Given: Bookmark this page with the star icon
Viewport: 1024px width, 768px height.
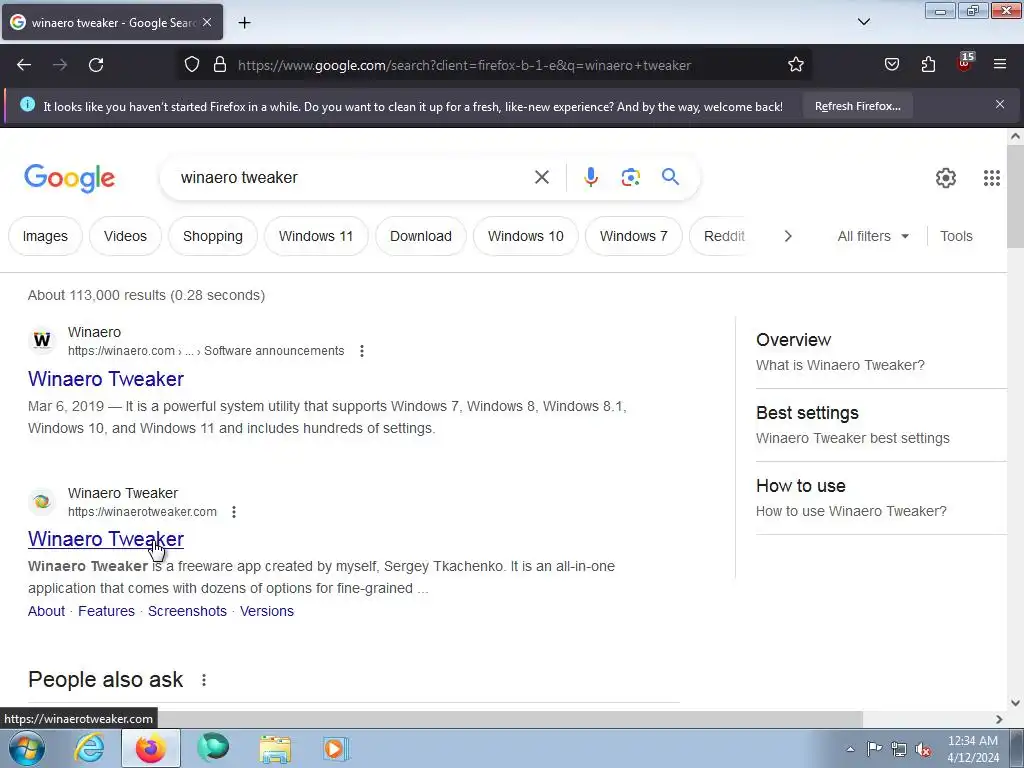Looking at the screenshot, I should [x=795, y=65].
